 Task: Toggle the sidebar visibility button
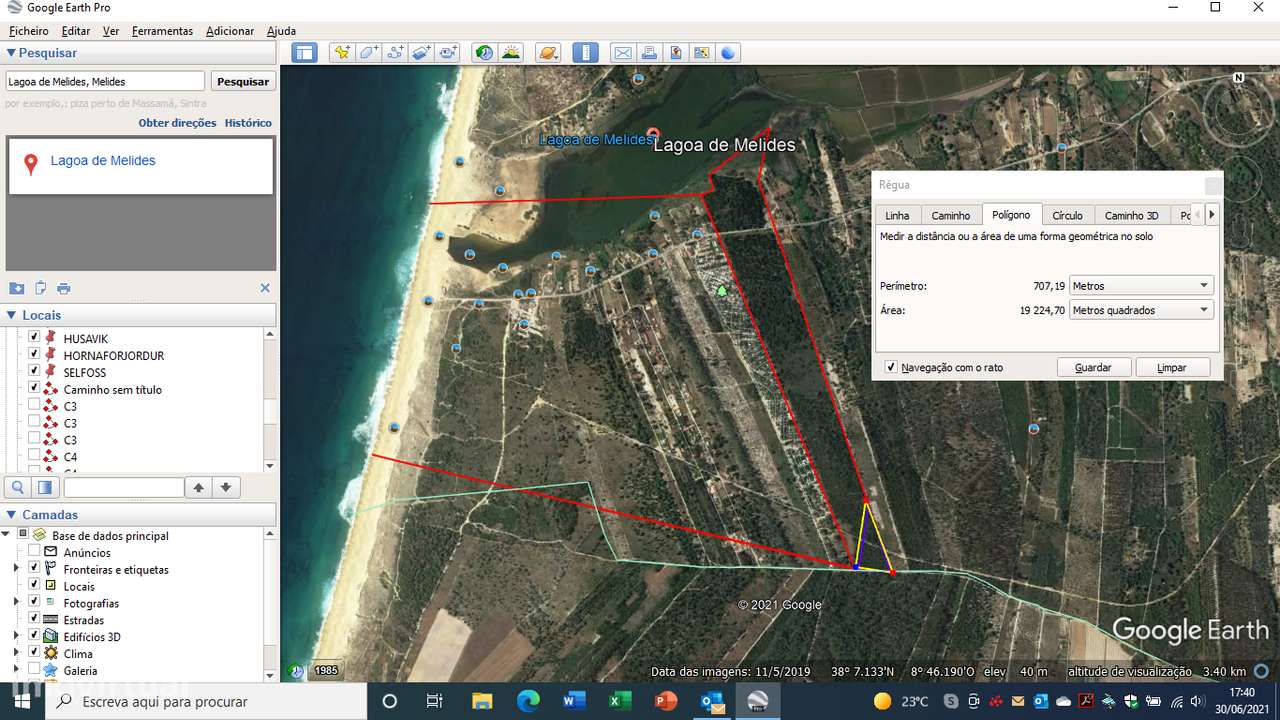pyautogui.click(x=304, y=52)
